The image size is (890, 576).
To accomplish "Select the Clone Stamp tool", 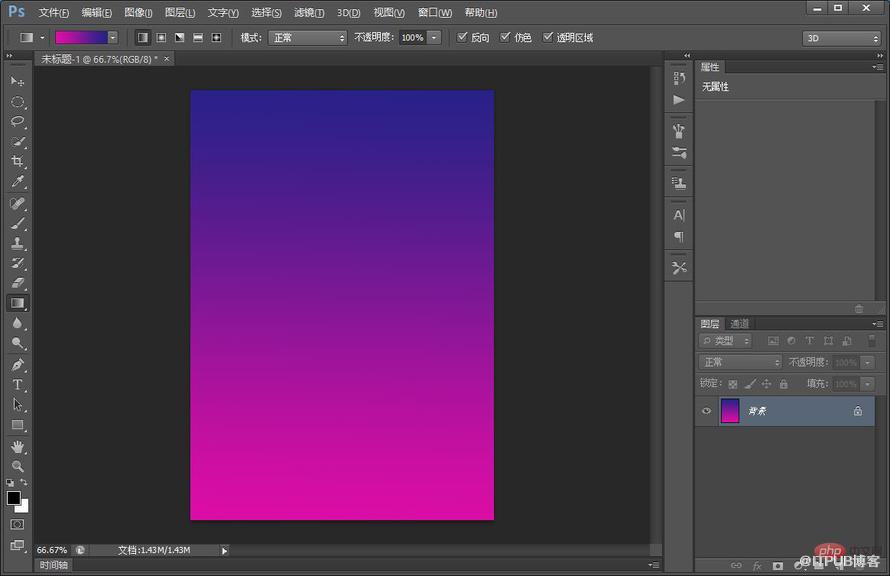I will coord(17,243).
